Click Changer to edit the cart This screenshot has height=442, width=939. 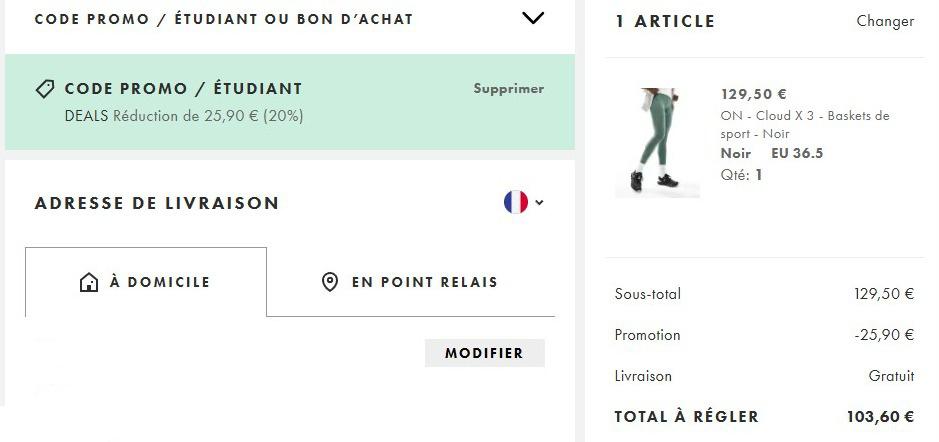tap(885, 22)
